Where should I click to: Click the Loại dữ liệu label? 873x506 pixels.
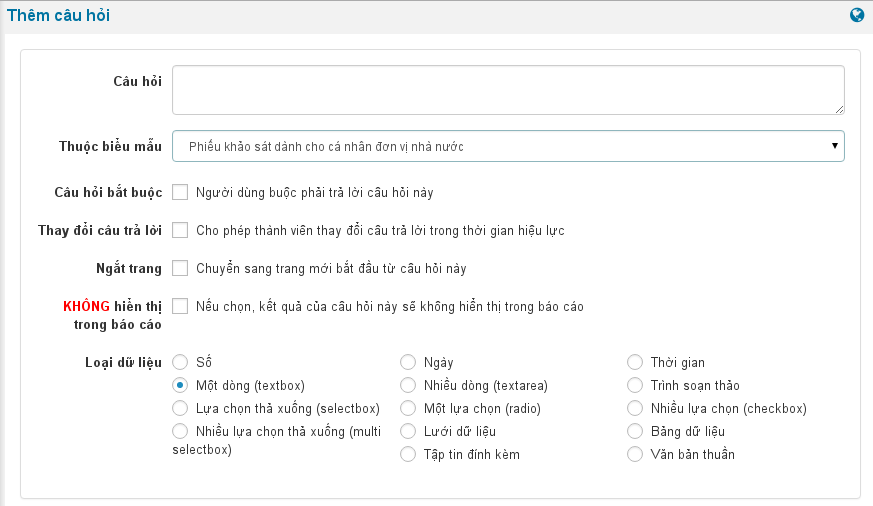click(123, 362)
